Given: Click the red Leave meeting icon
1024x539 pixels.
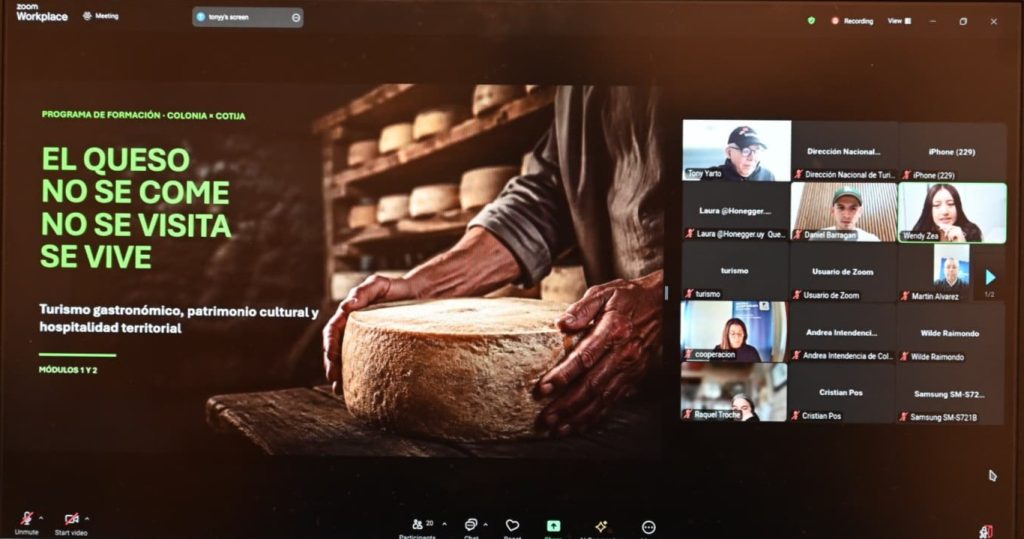Looking at the screenshot, I should point(986,532).
